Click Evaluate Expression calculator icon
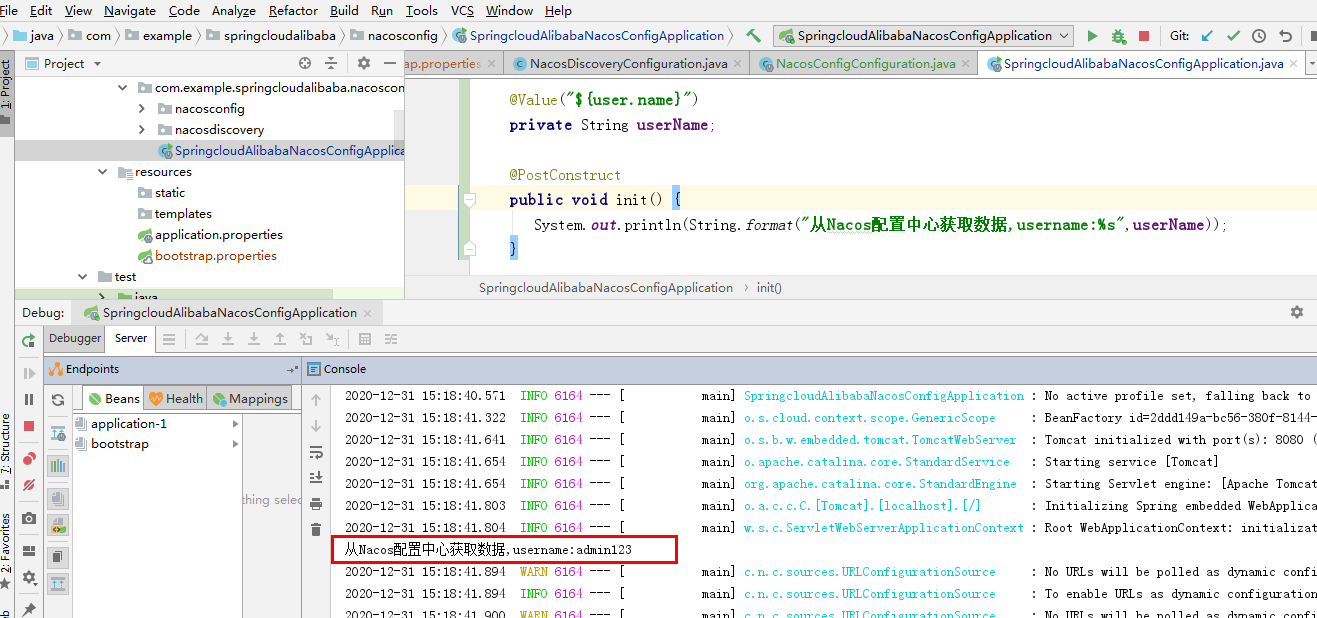 (365, 339)
